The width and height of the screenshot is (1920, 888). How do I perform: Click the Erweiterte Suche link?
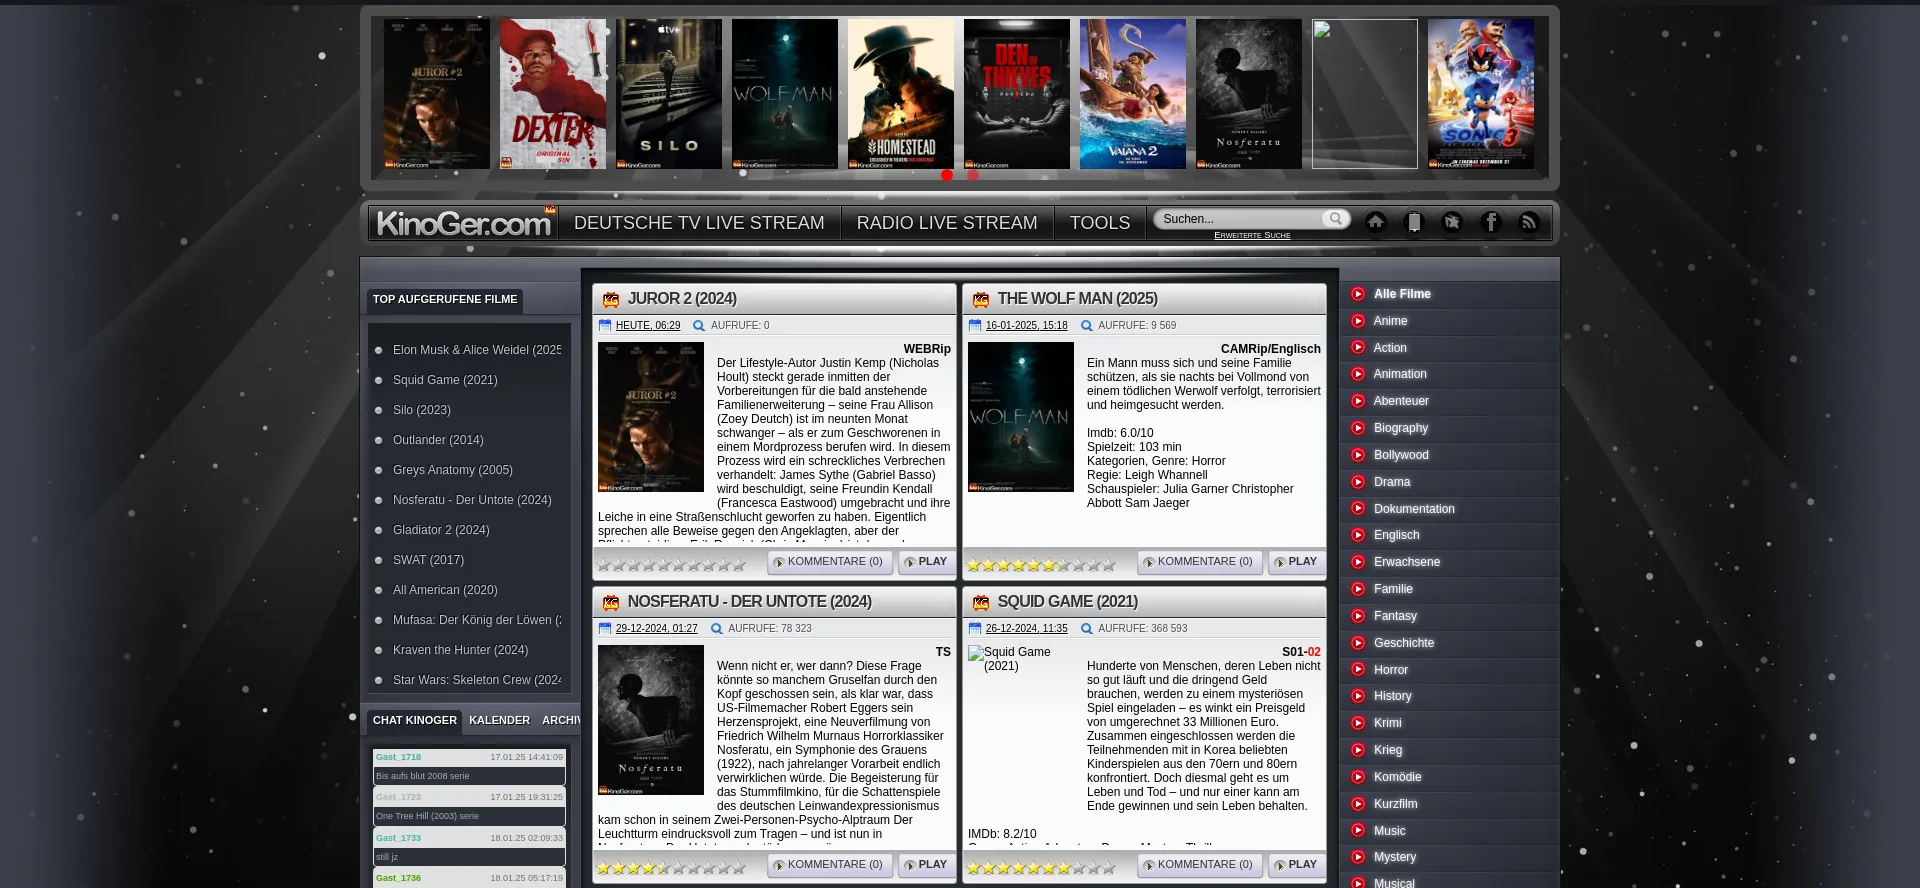[x=1252, y=235]
